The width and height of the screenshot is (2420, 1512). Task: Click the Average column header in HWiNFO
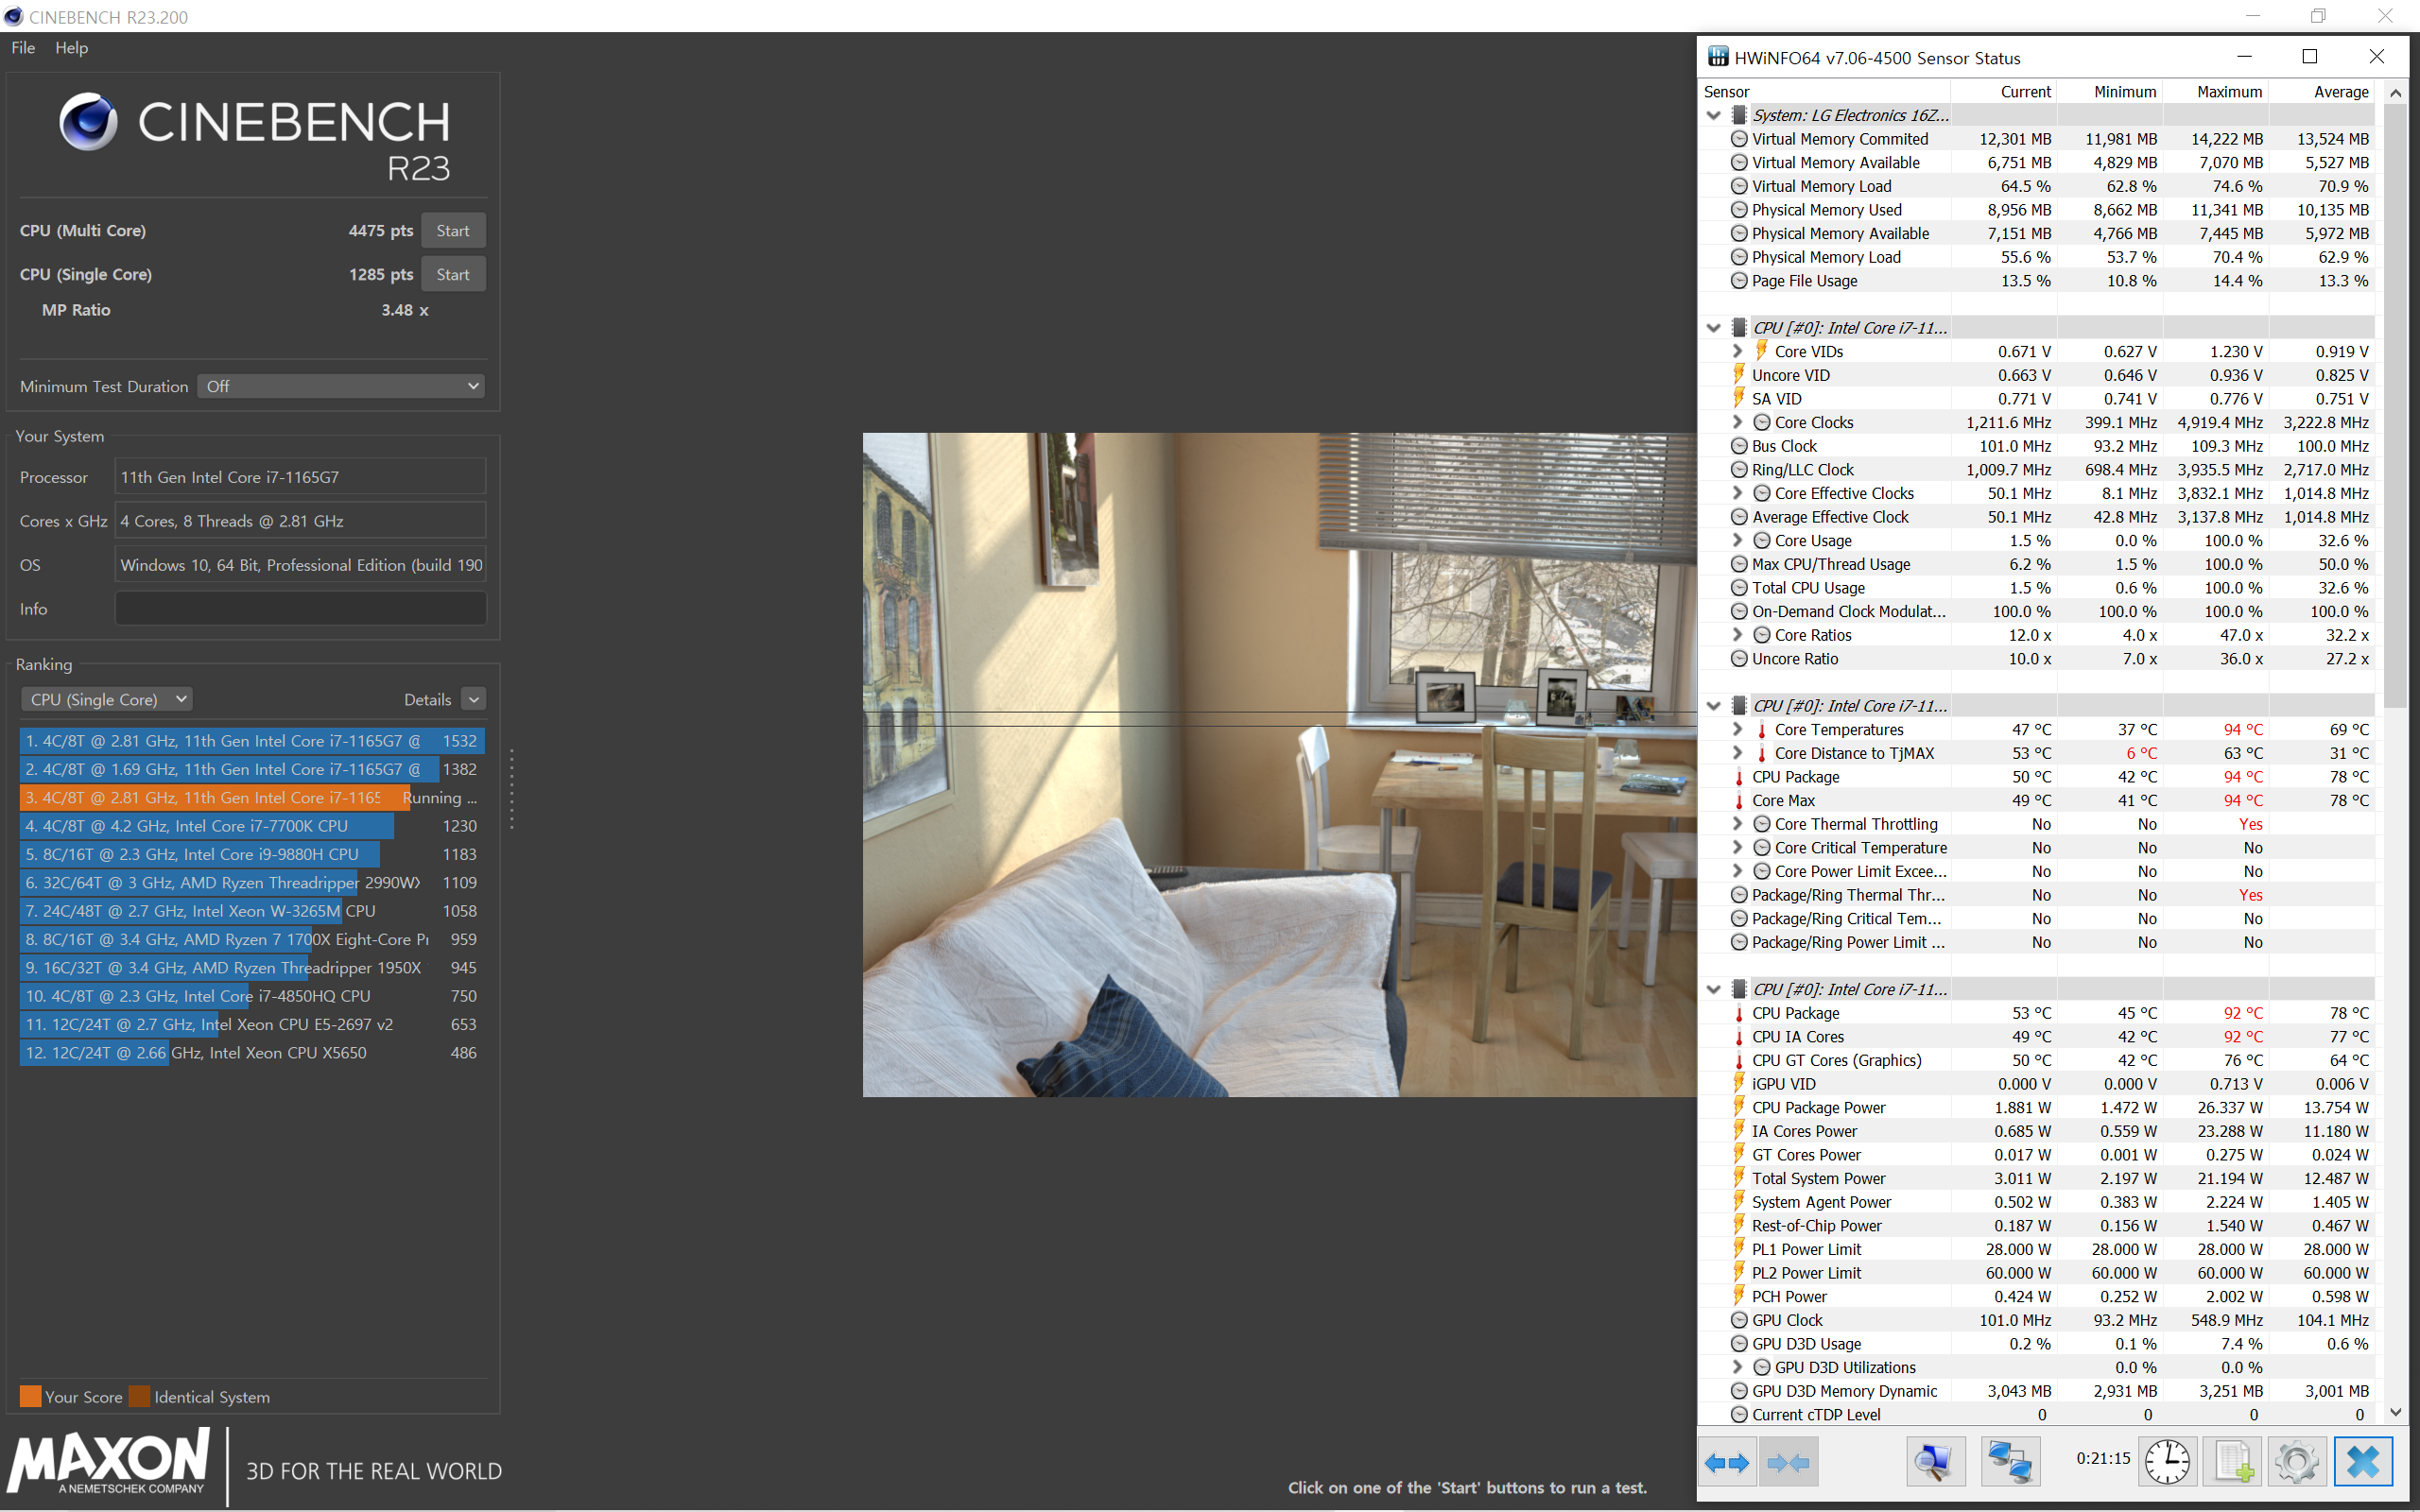coord(2321,91)
